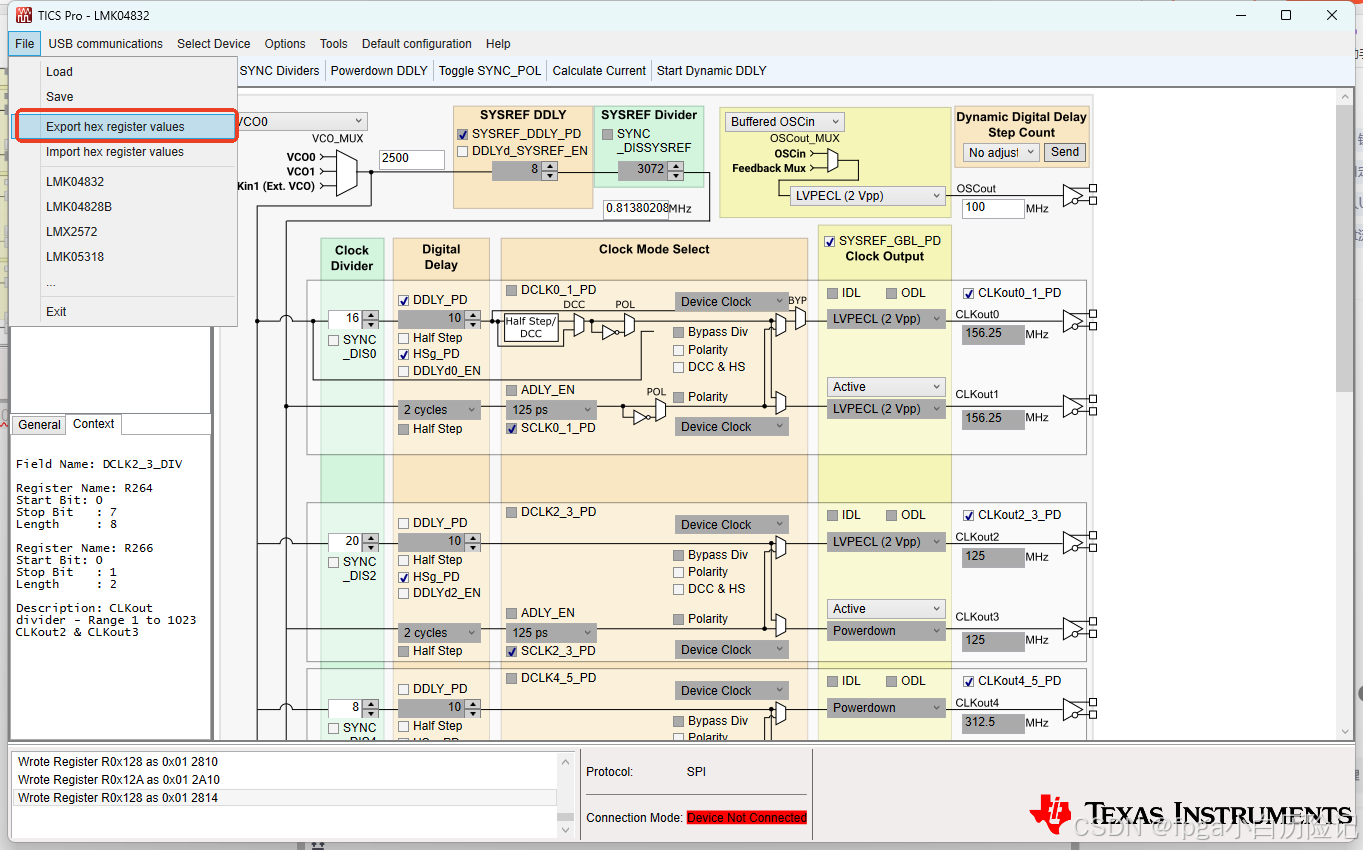Toggle CLKout2_3_PD checkbox
This screenshot has width=1363, height=850.
(x=968, y=515)
